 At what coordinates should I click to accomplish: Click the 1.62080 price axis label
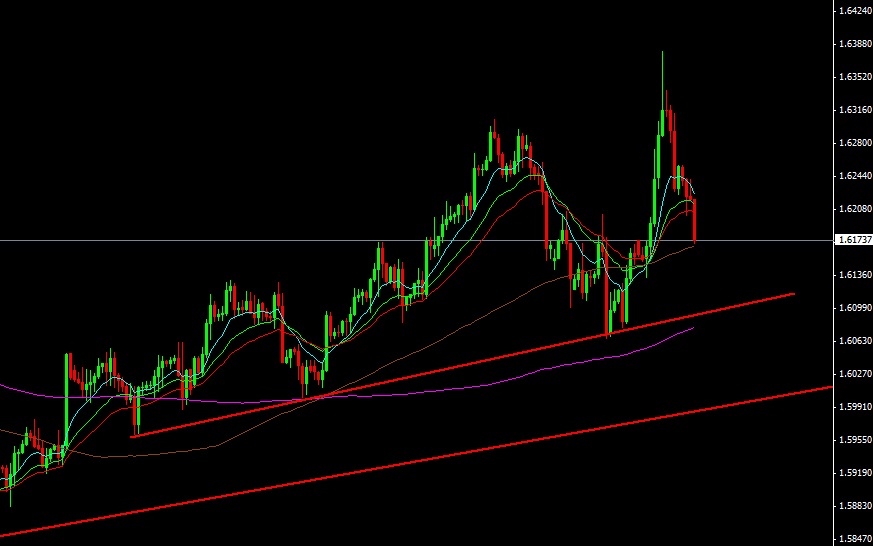[855, 208]
